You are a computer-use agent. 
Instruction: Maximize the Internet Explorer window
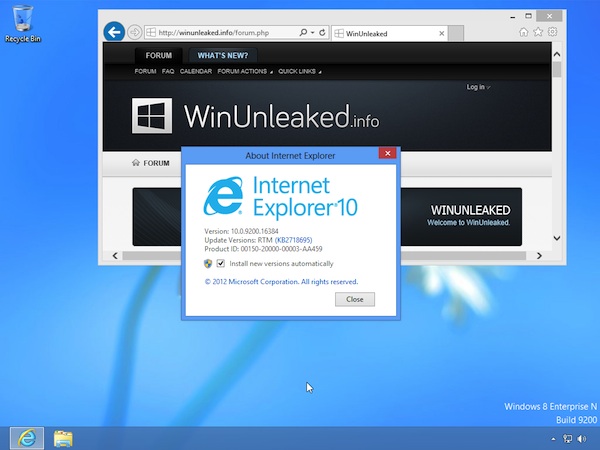pyautogui.click(x=528, y=16)
